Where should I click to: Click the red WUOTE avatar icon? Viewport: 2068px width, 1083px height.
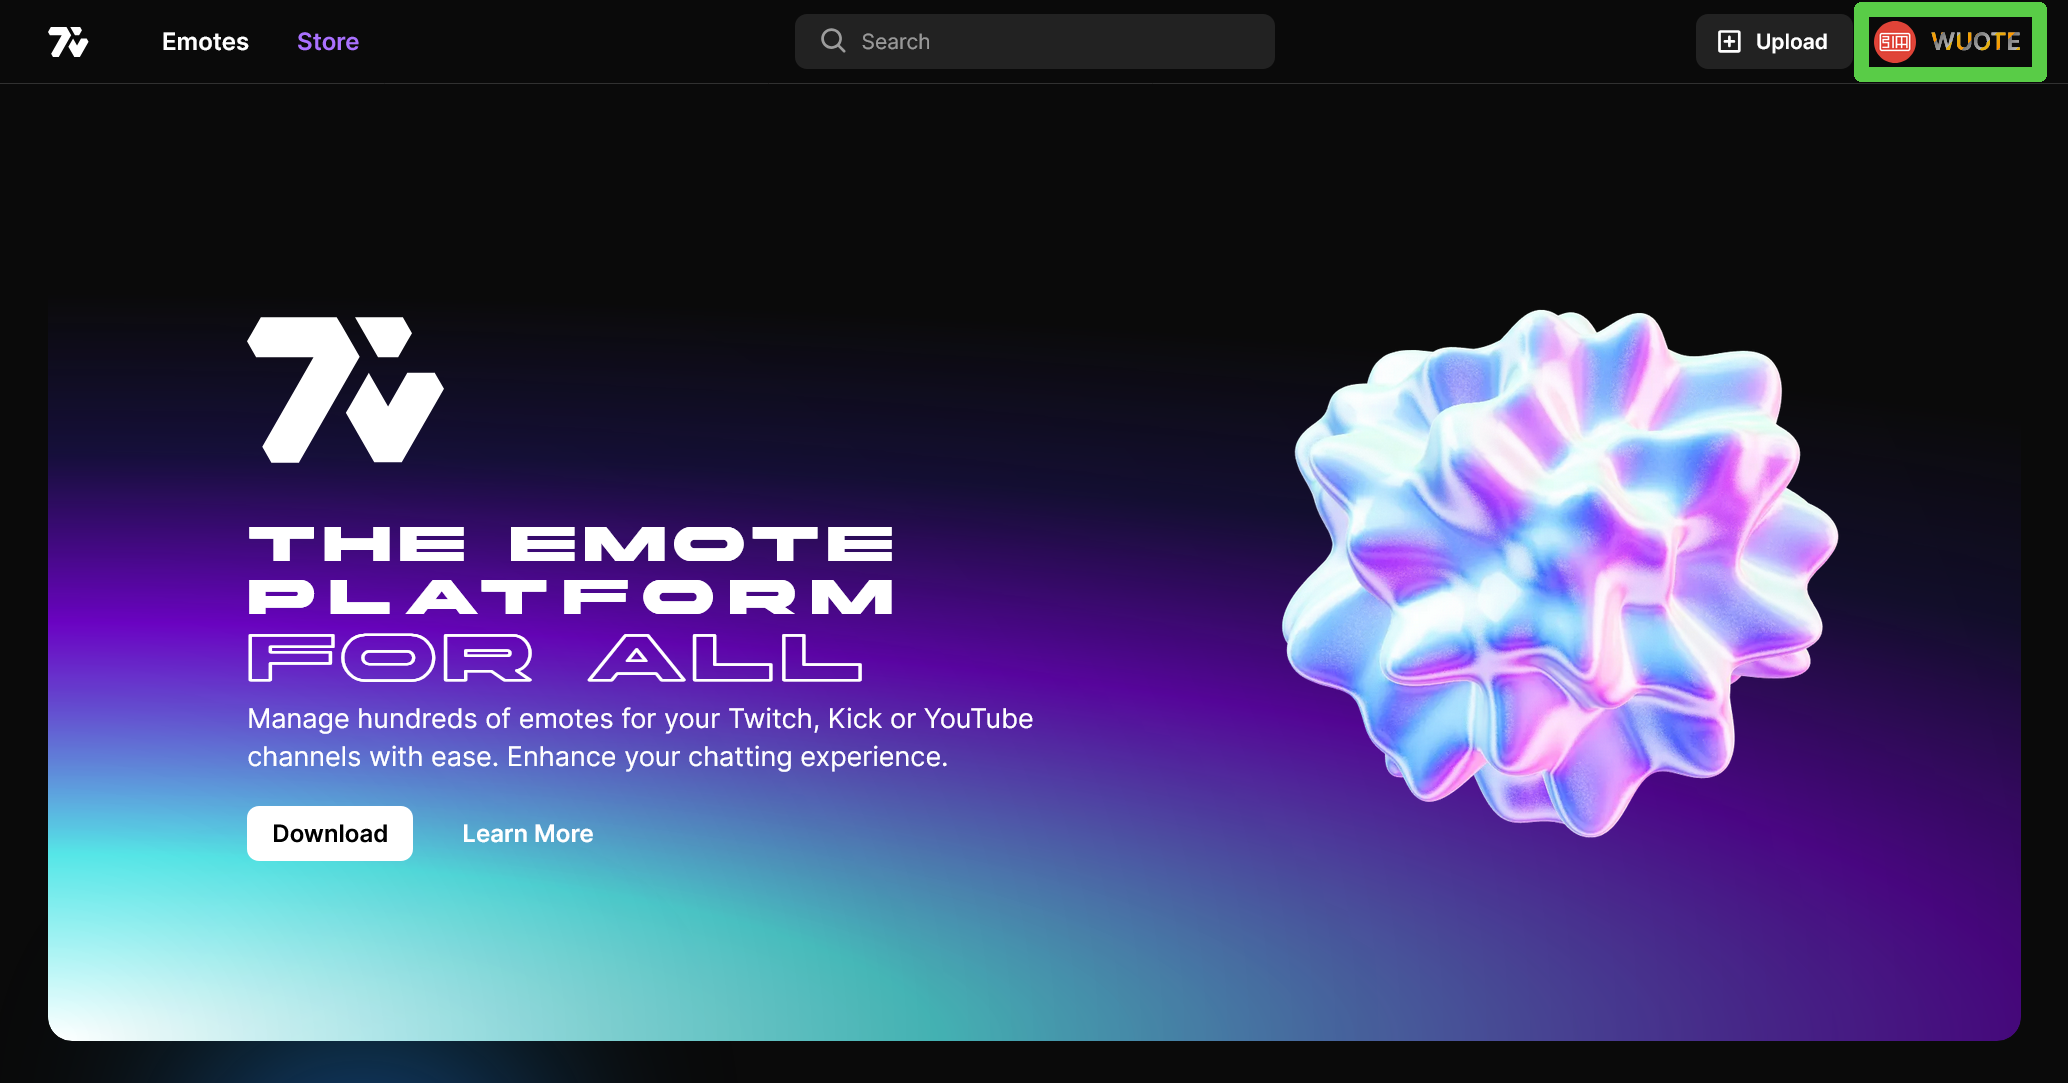pos(1894,42)
